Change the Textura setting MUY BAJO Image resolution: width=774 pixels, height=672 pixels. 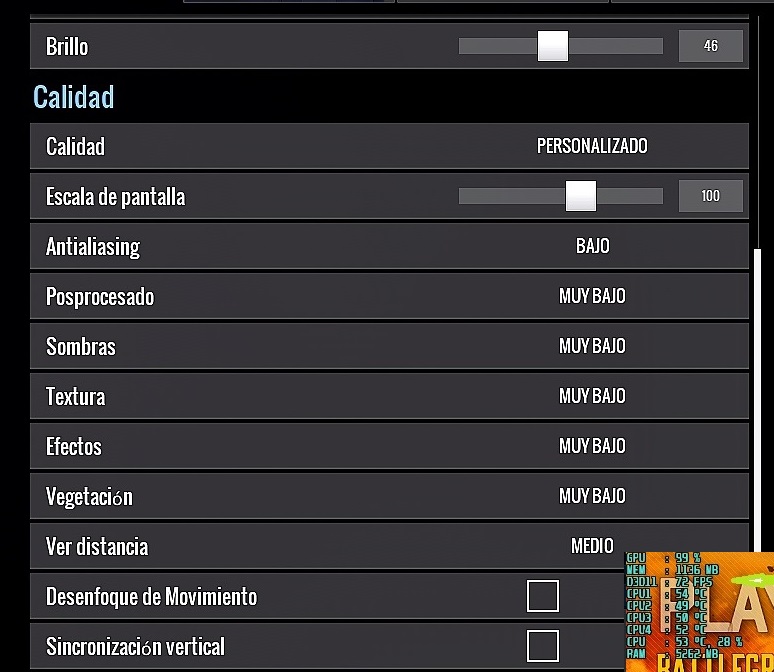coord(592,395)
